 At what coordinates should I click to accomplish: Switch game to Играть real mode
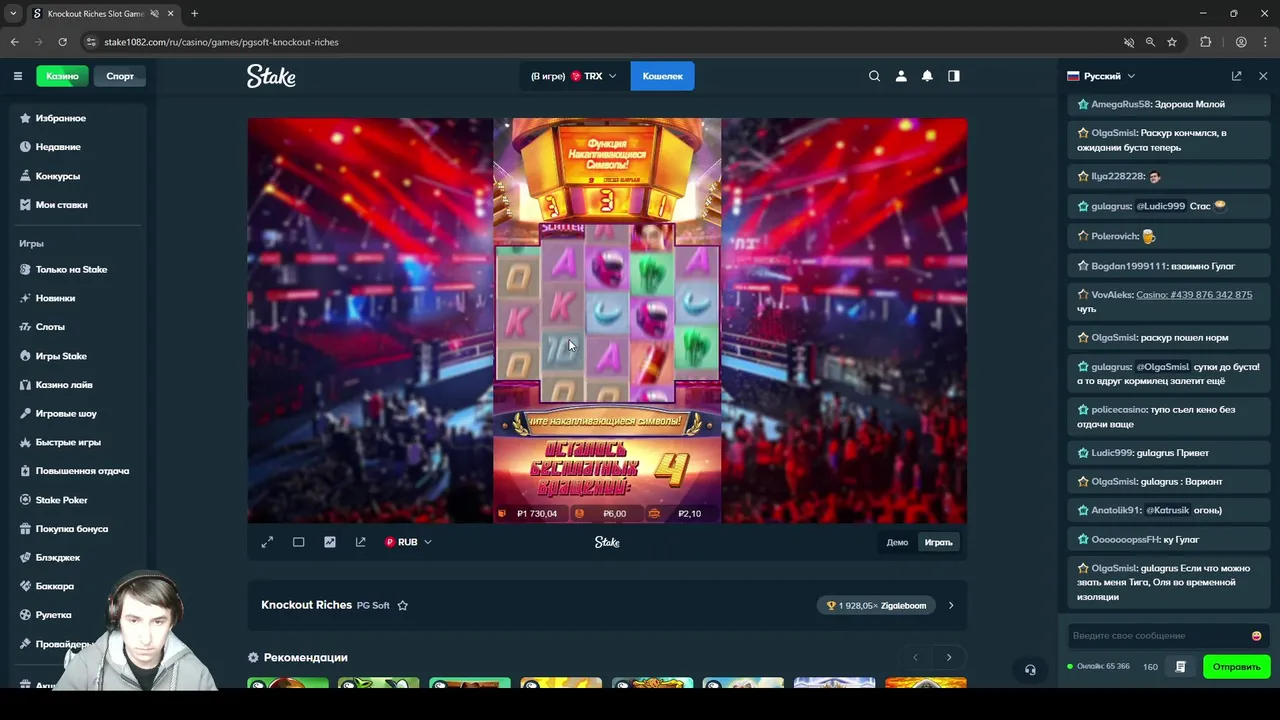[938, 543]
